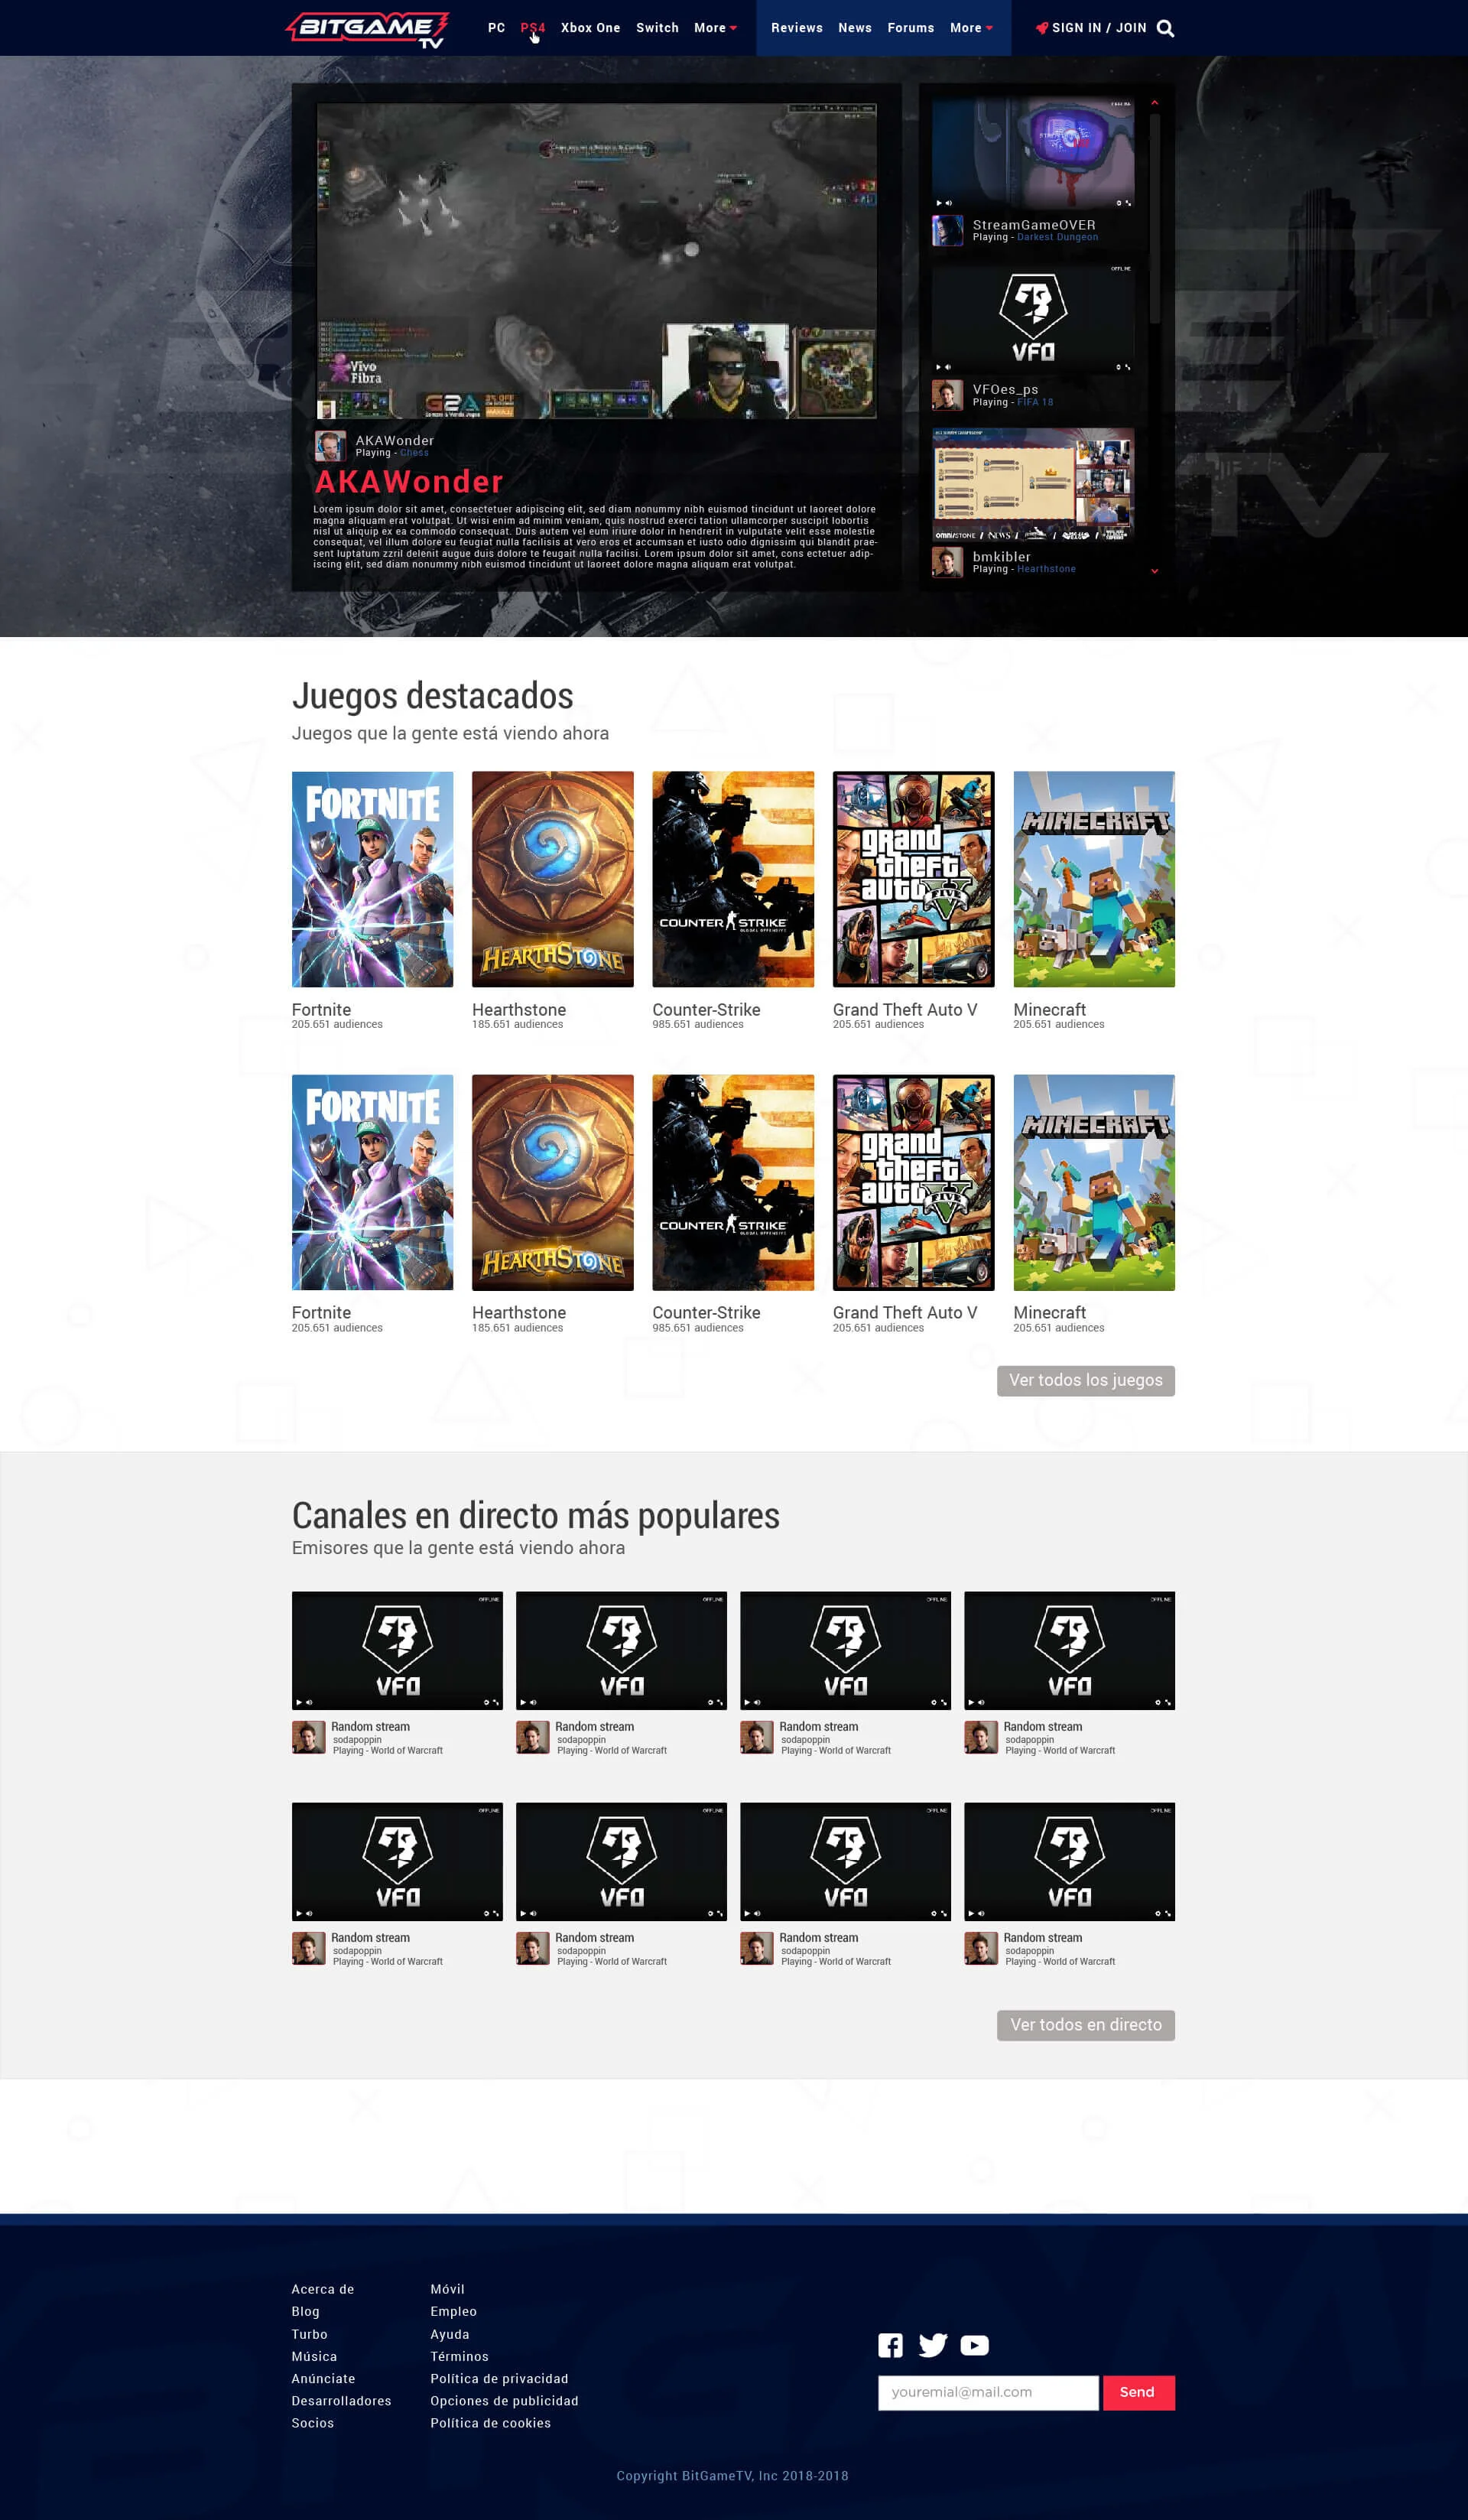This screenshot has width=1468, height=2520.
Task: Open the YouTube channel from the footer
Action: point(974,2345)
